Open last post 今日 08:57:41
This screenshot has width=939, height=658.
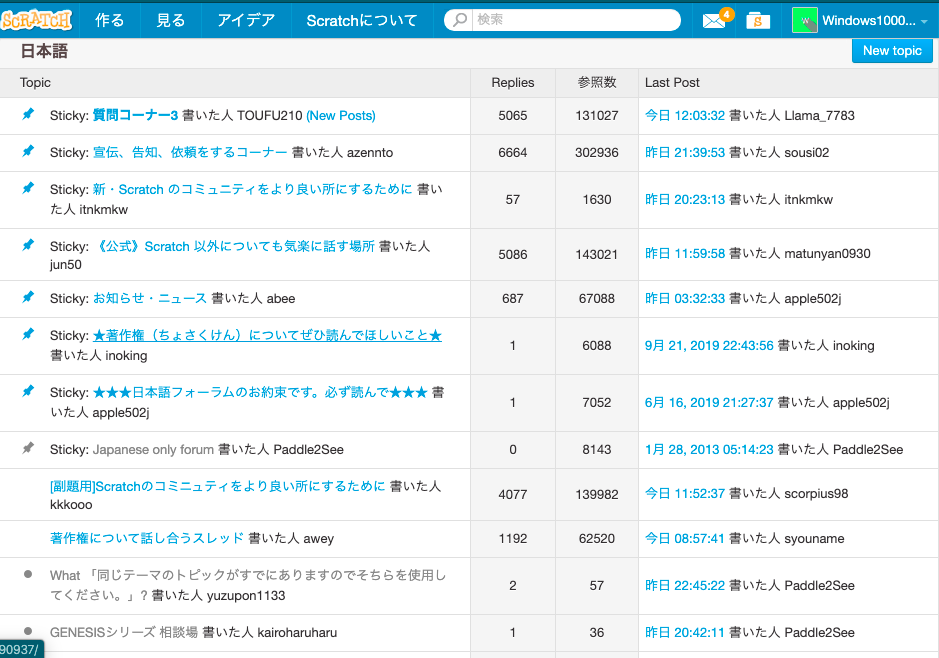click(x=684, y=539)
